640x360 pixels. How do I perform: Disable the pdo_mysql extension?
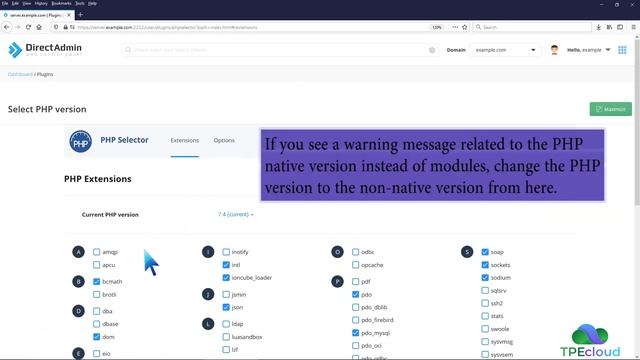point(356,333)
